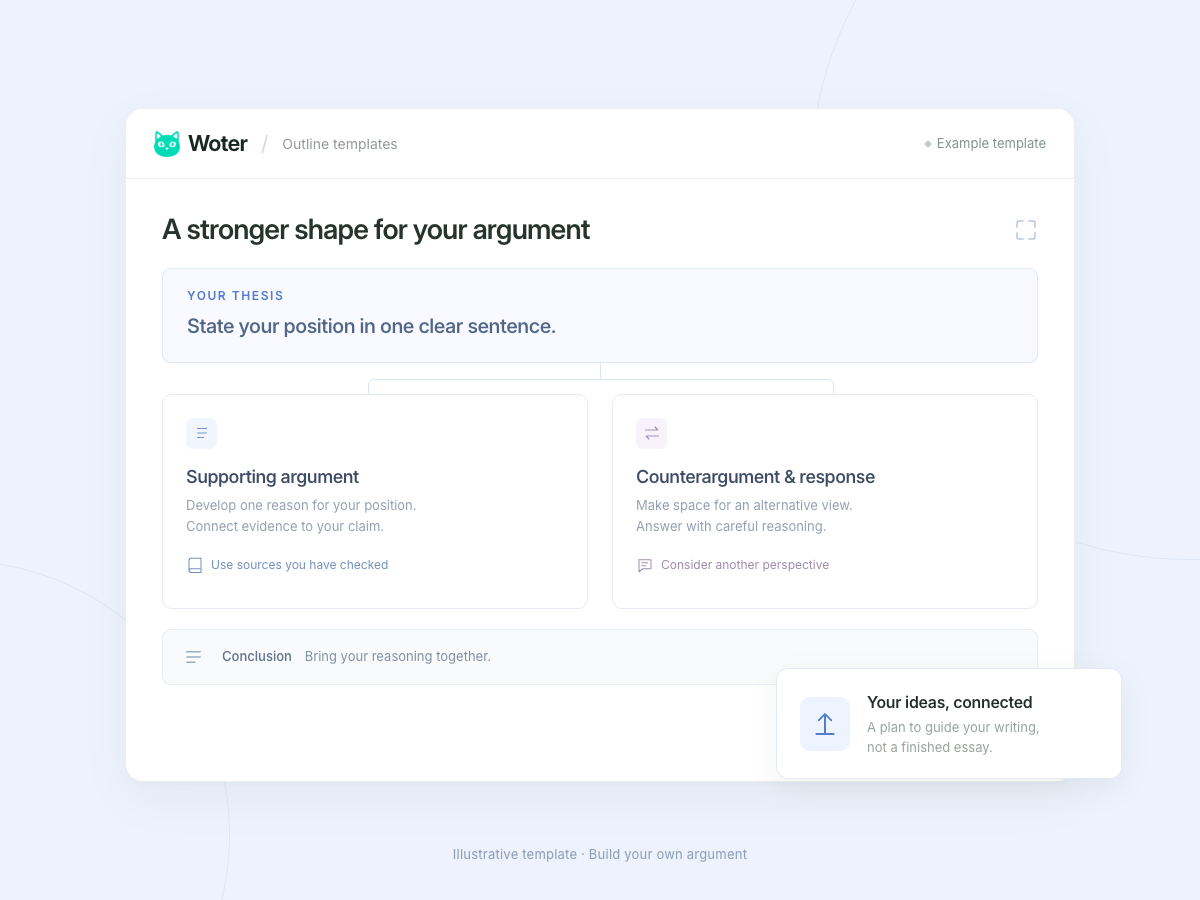
Task: Click 'Develop one reason for your position.'
Action: coord(301,505)
